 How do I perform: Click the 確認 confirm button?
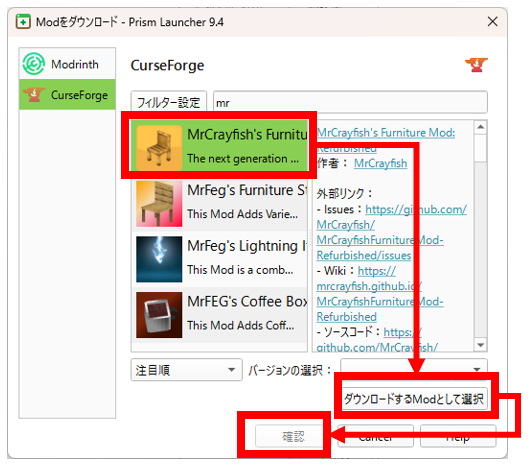tap(293, 436)
